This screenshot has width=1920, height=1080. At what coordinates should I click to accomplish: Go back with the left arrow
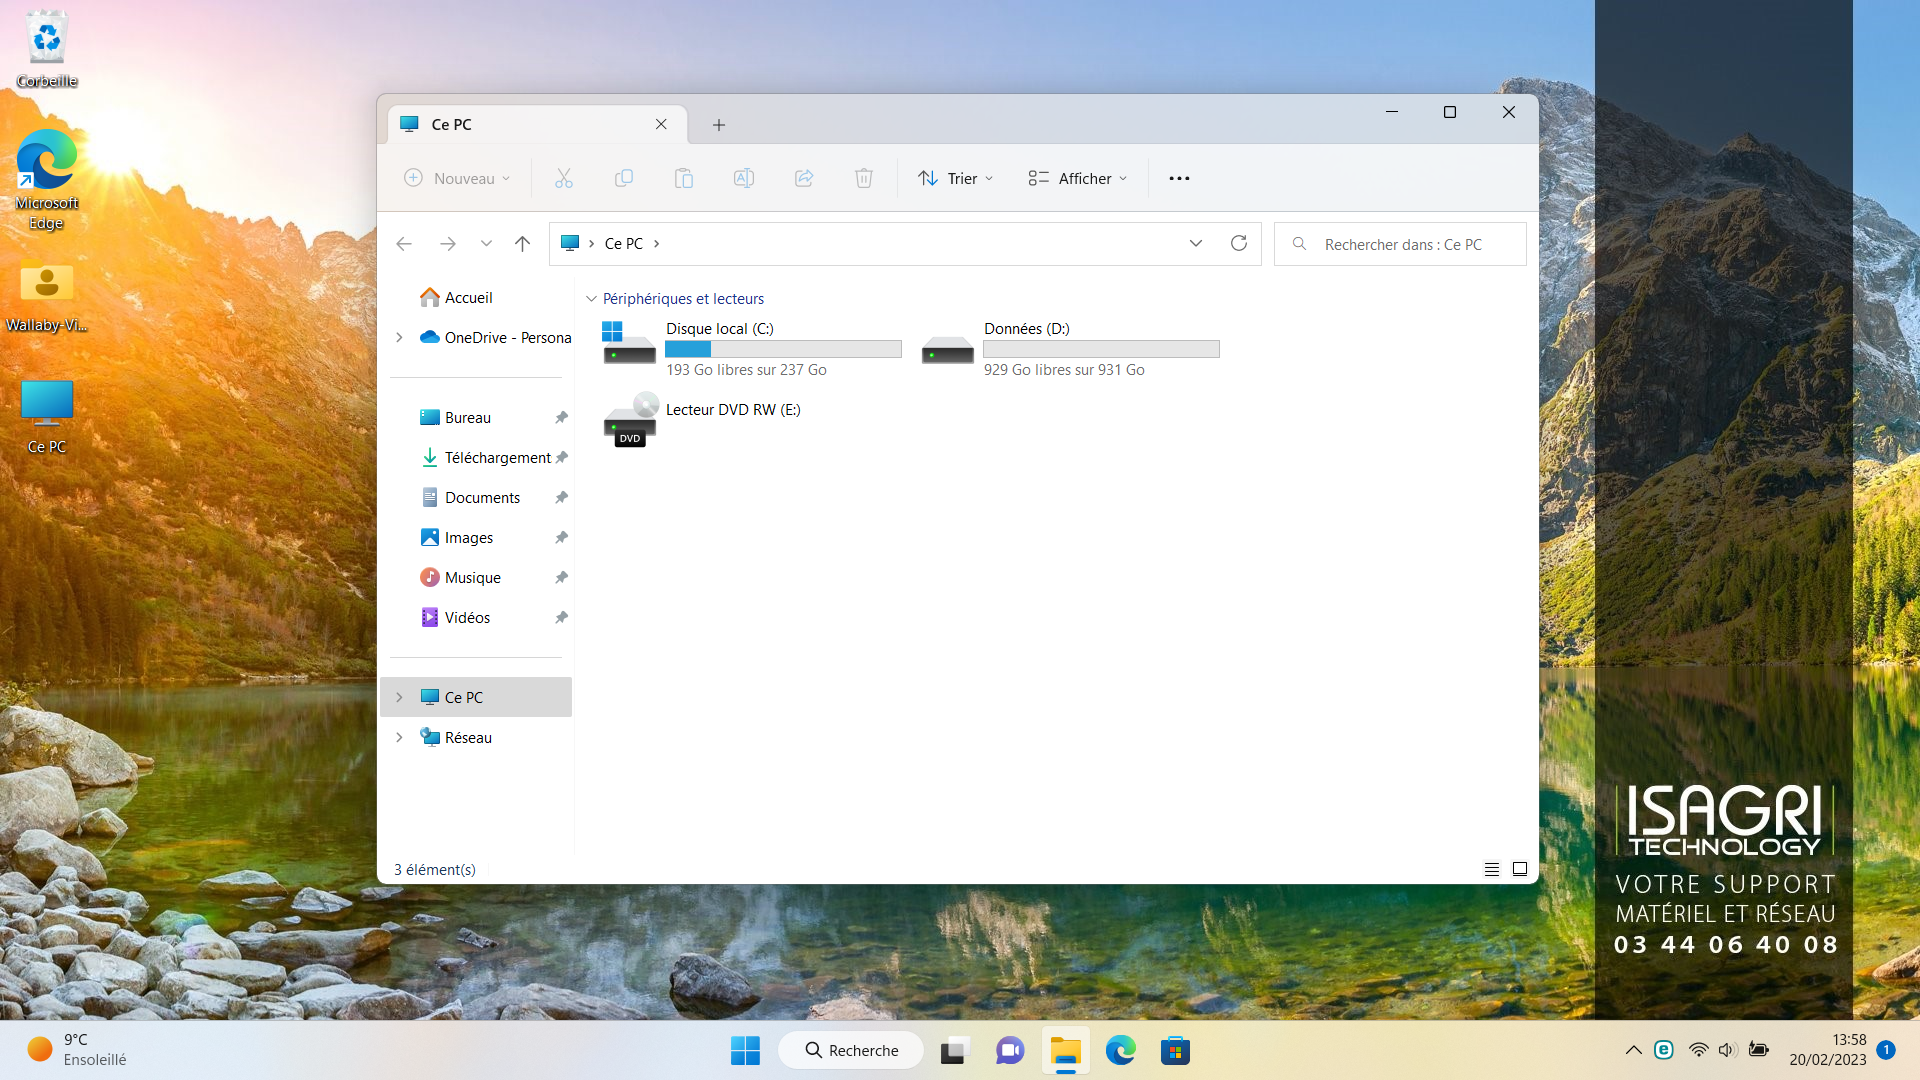404,244
